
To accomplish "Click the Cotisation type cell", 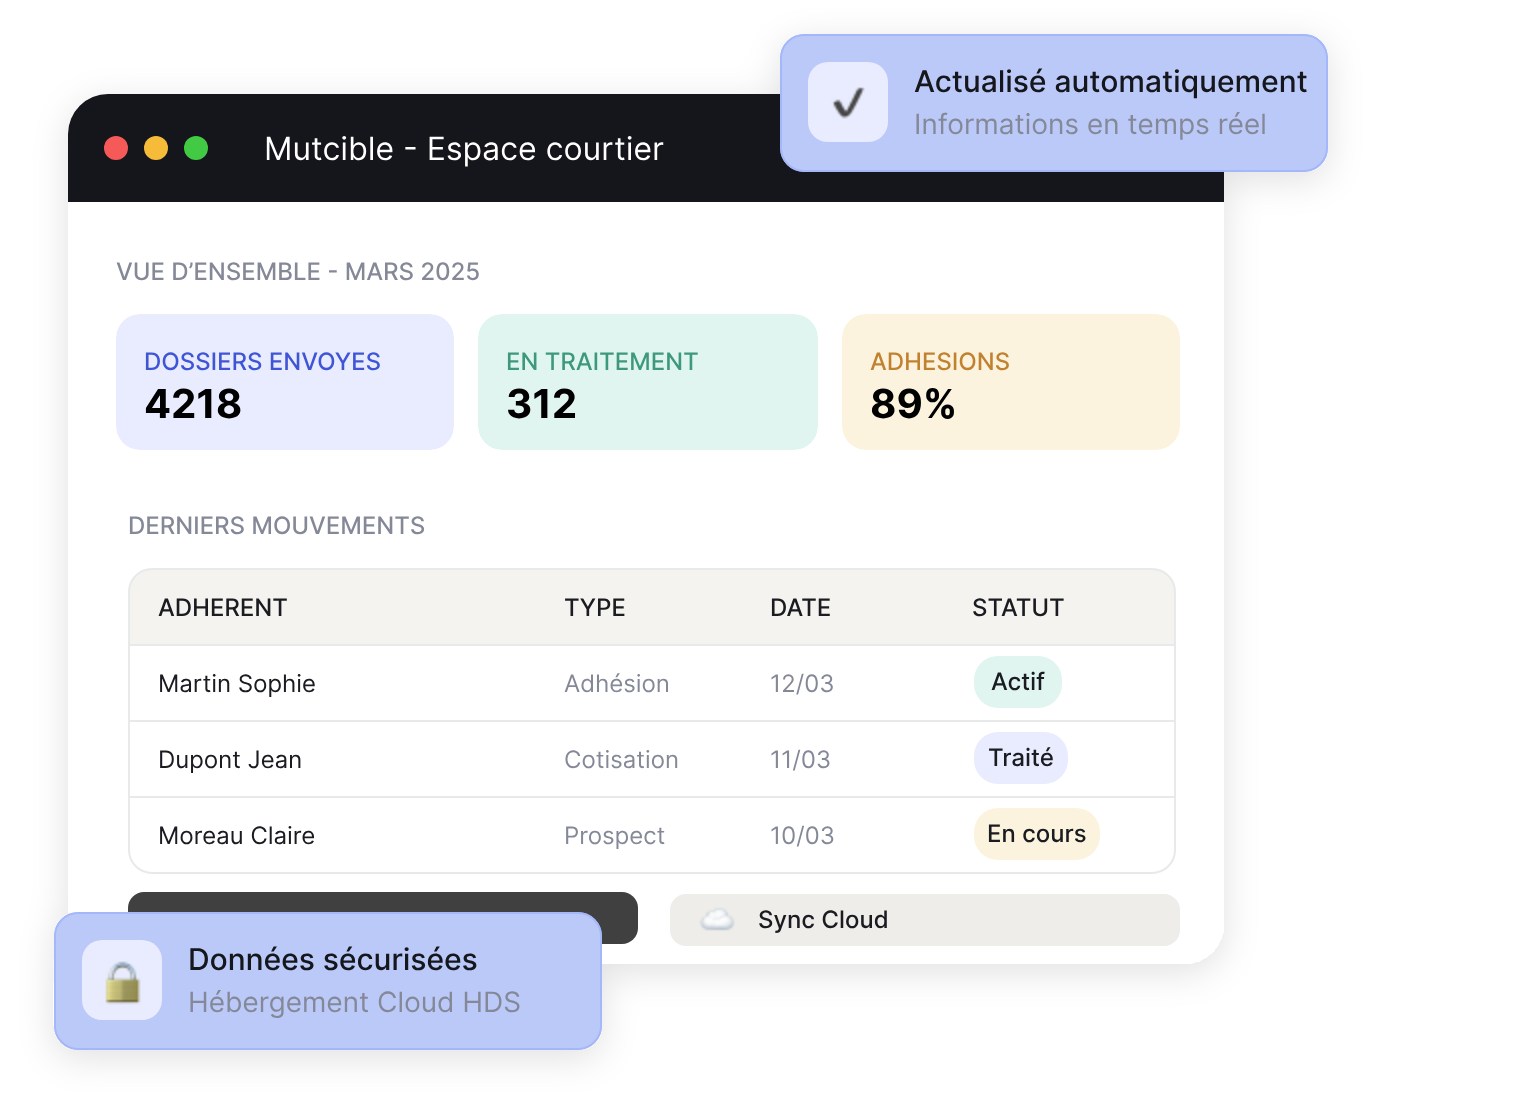I will click(621, 760).
